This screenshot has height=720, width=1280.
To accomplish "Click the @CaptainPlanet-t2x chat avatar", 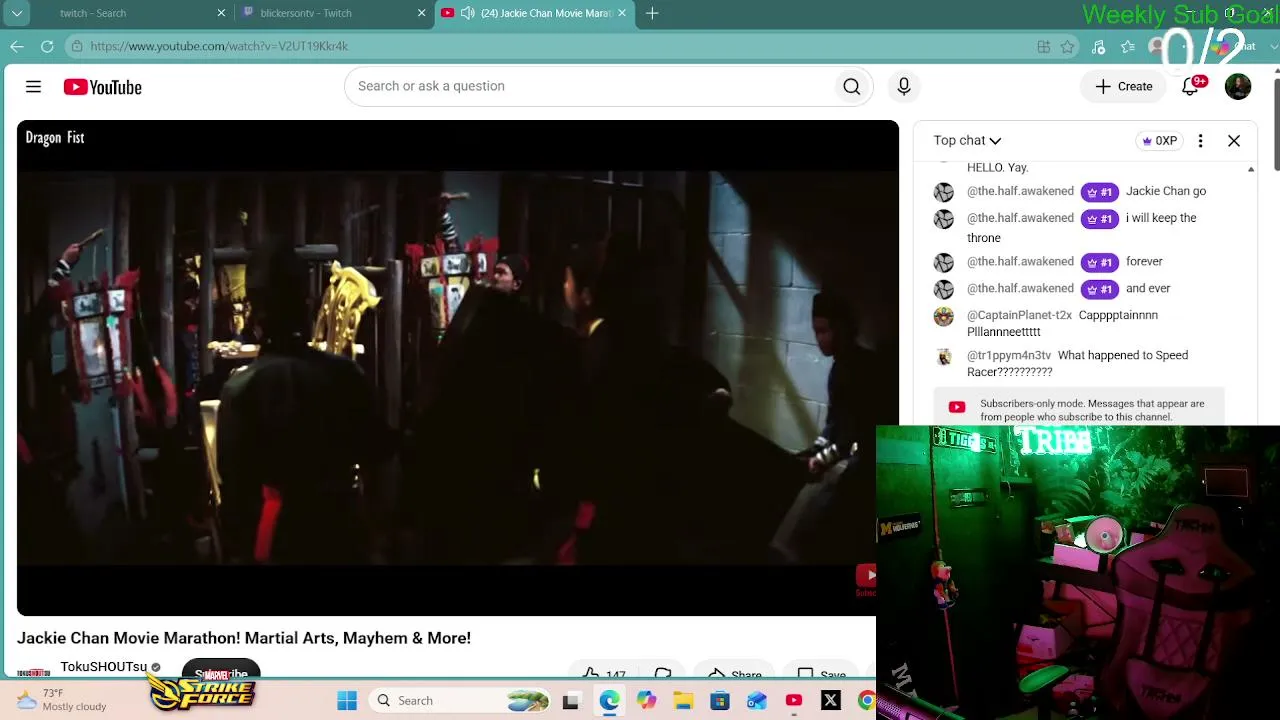I will (x=944, y=317).
